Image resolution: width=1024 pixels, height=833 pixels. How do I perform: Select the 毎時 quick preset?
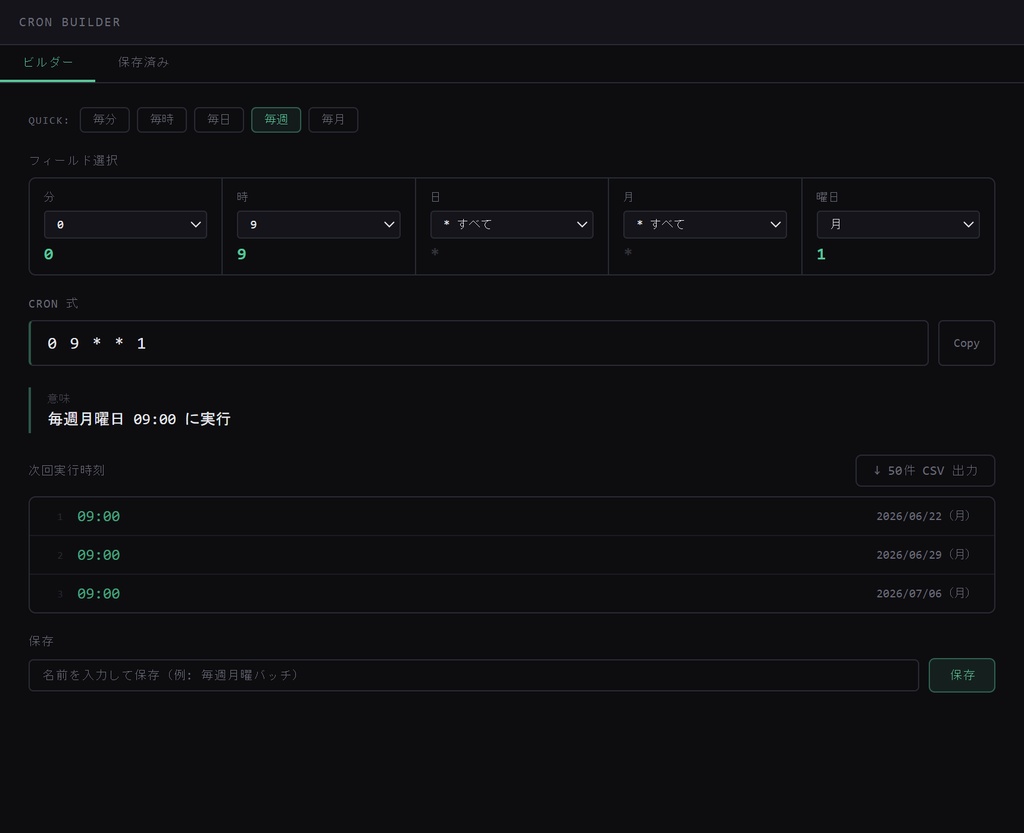pyautogui.click(x=162, y=119)
